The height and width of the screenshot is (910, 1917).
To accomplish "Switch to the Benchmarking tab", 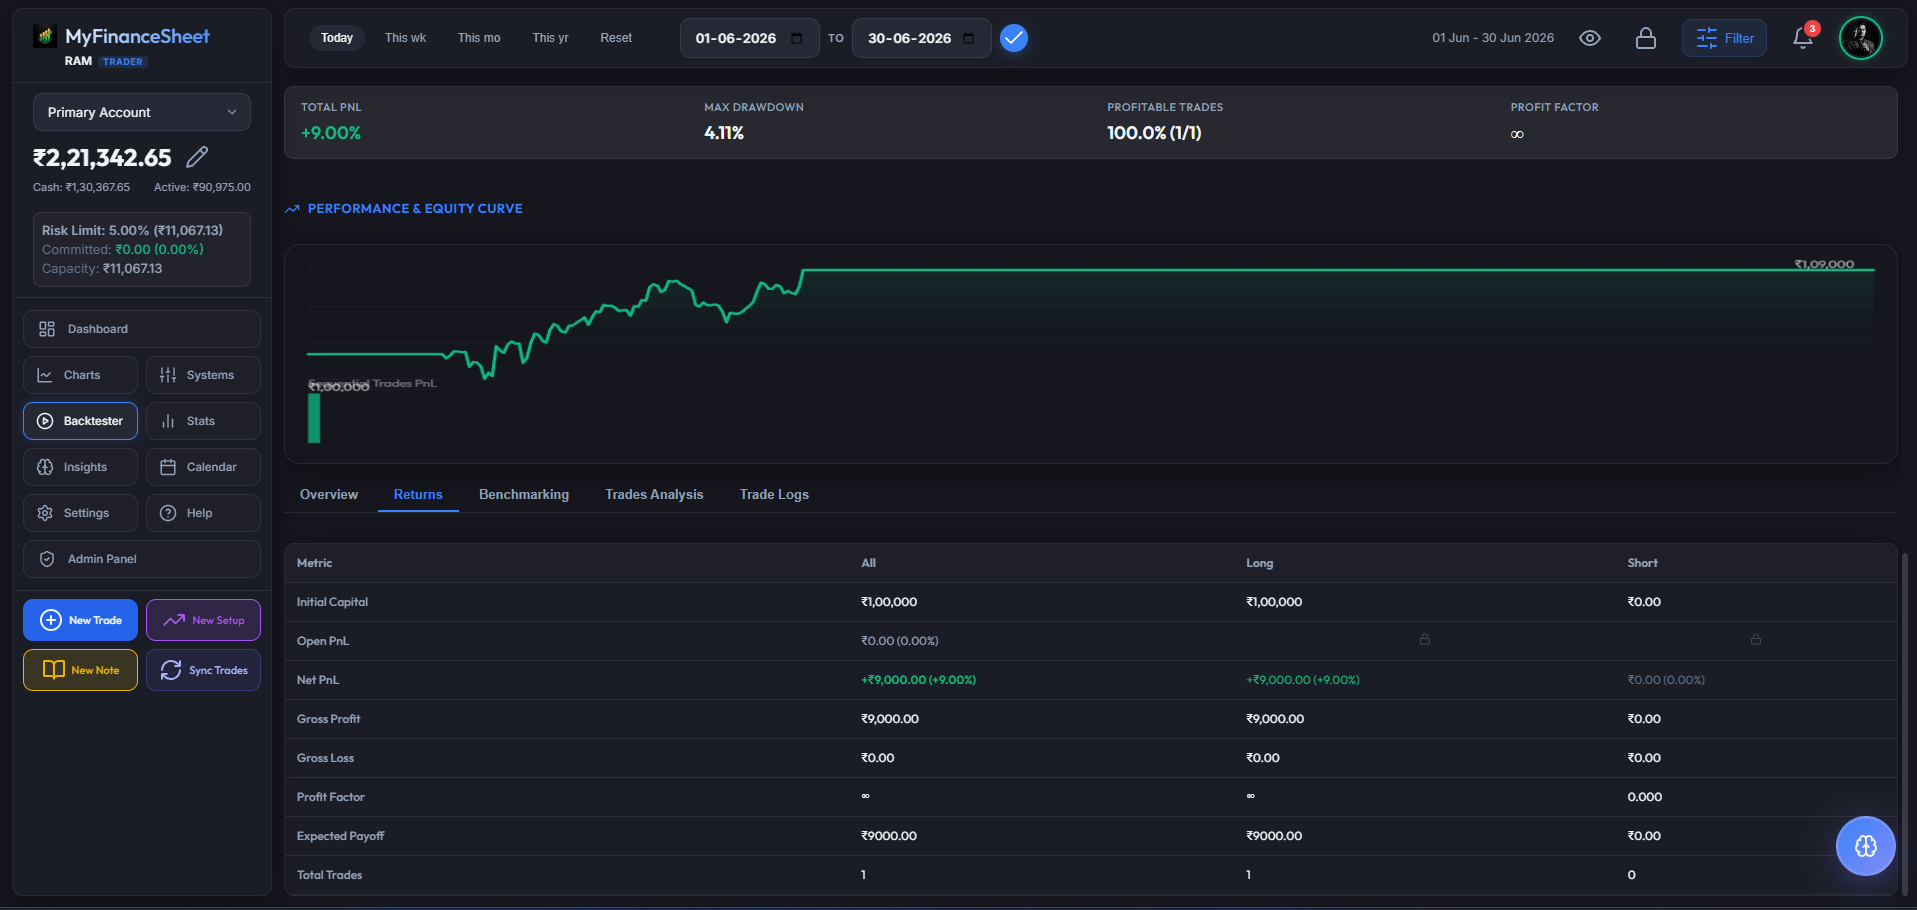I will click(524, 494).
